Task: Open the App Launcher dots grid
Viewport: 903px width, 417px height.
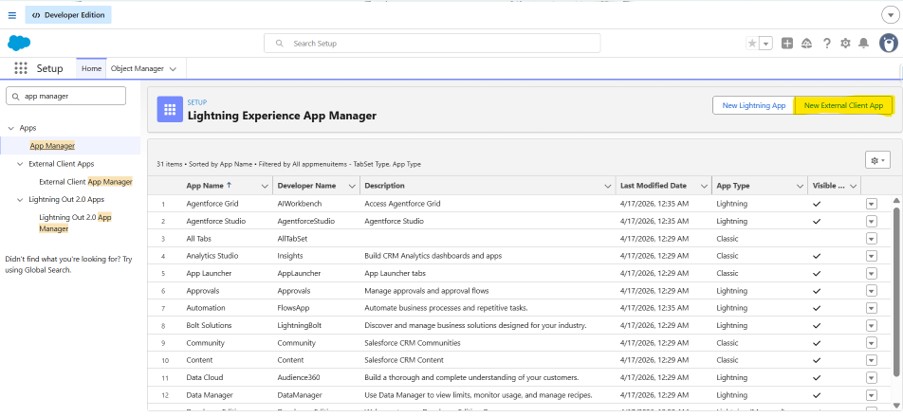Action: click(x=21, y=68)
